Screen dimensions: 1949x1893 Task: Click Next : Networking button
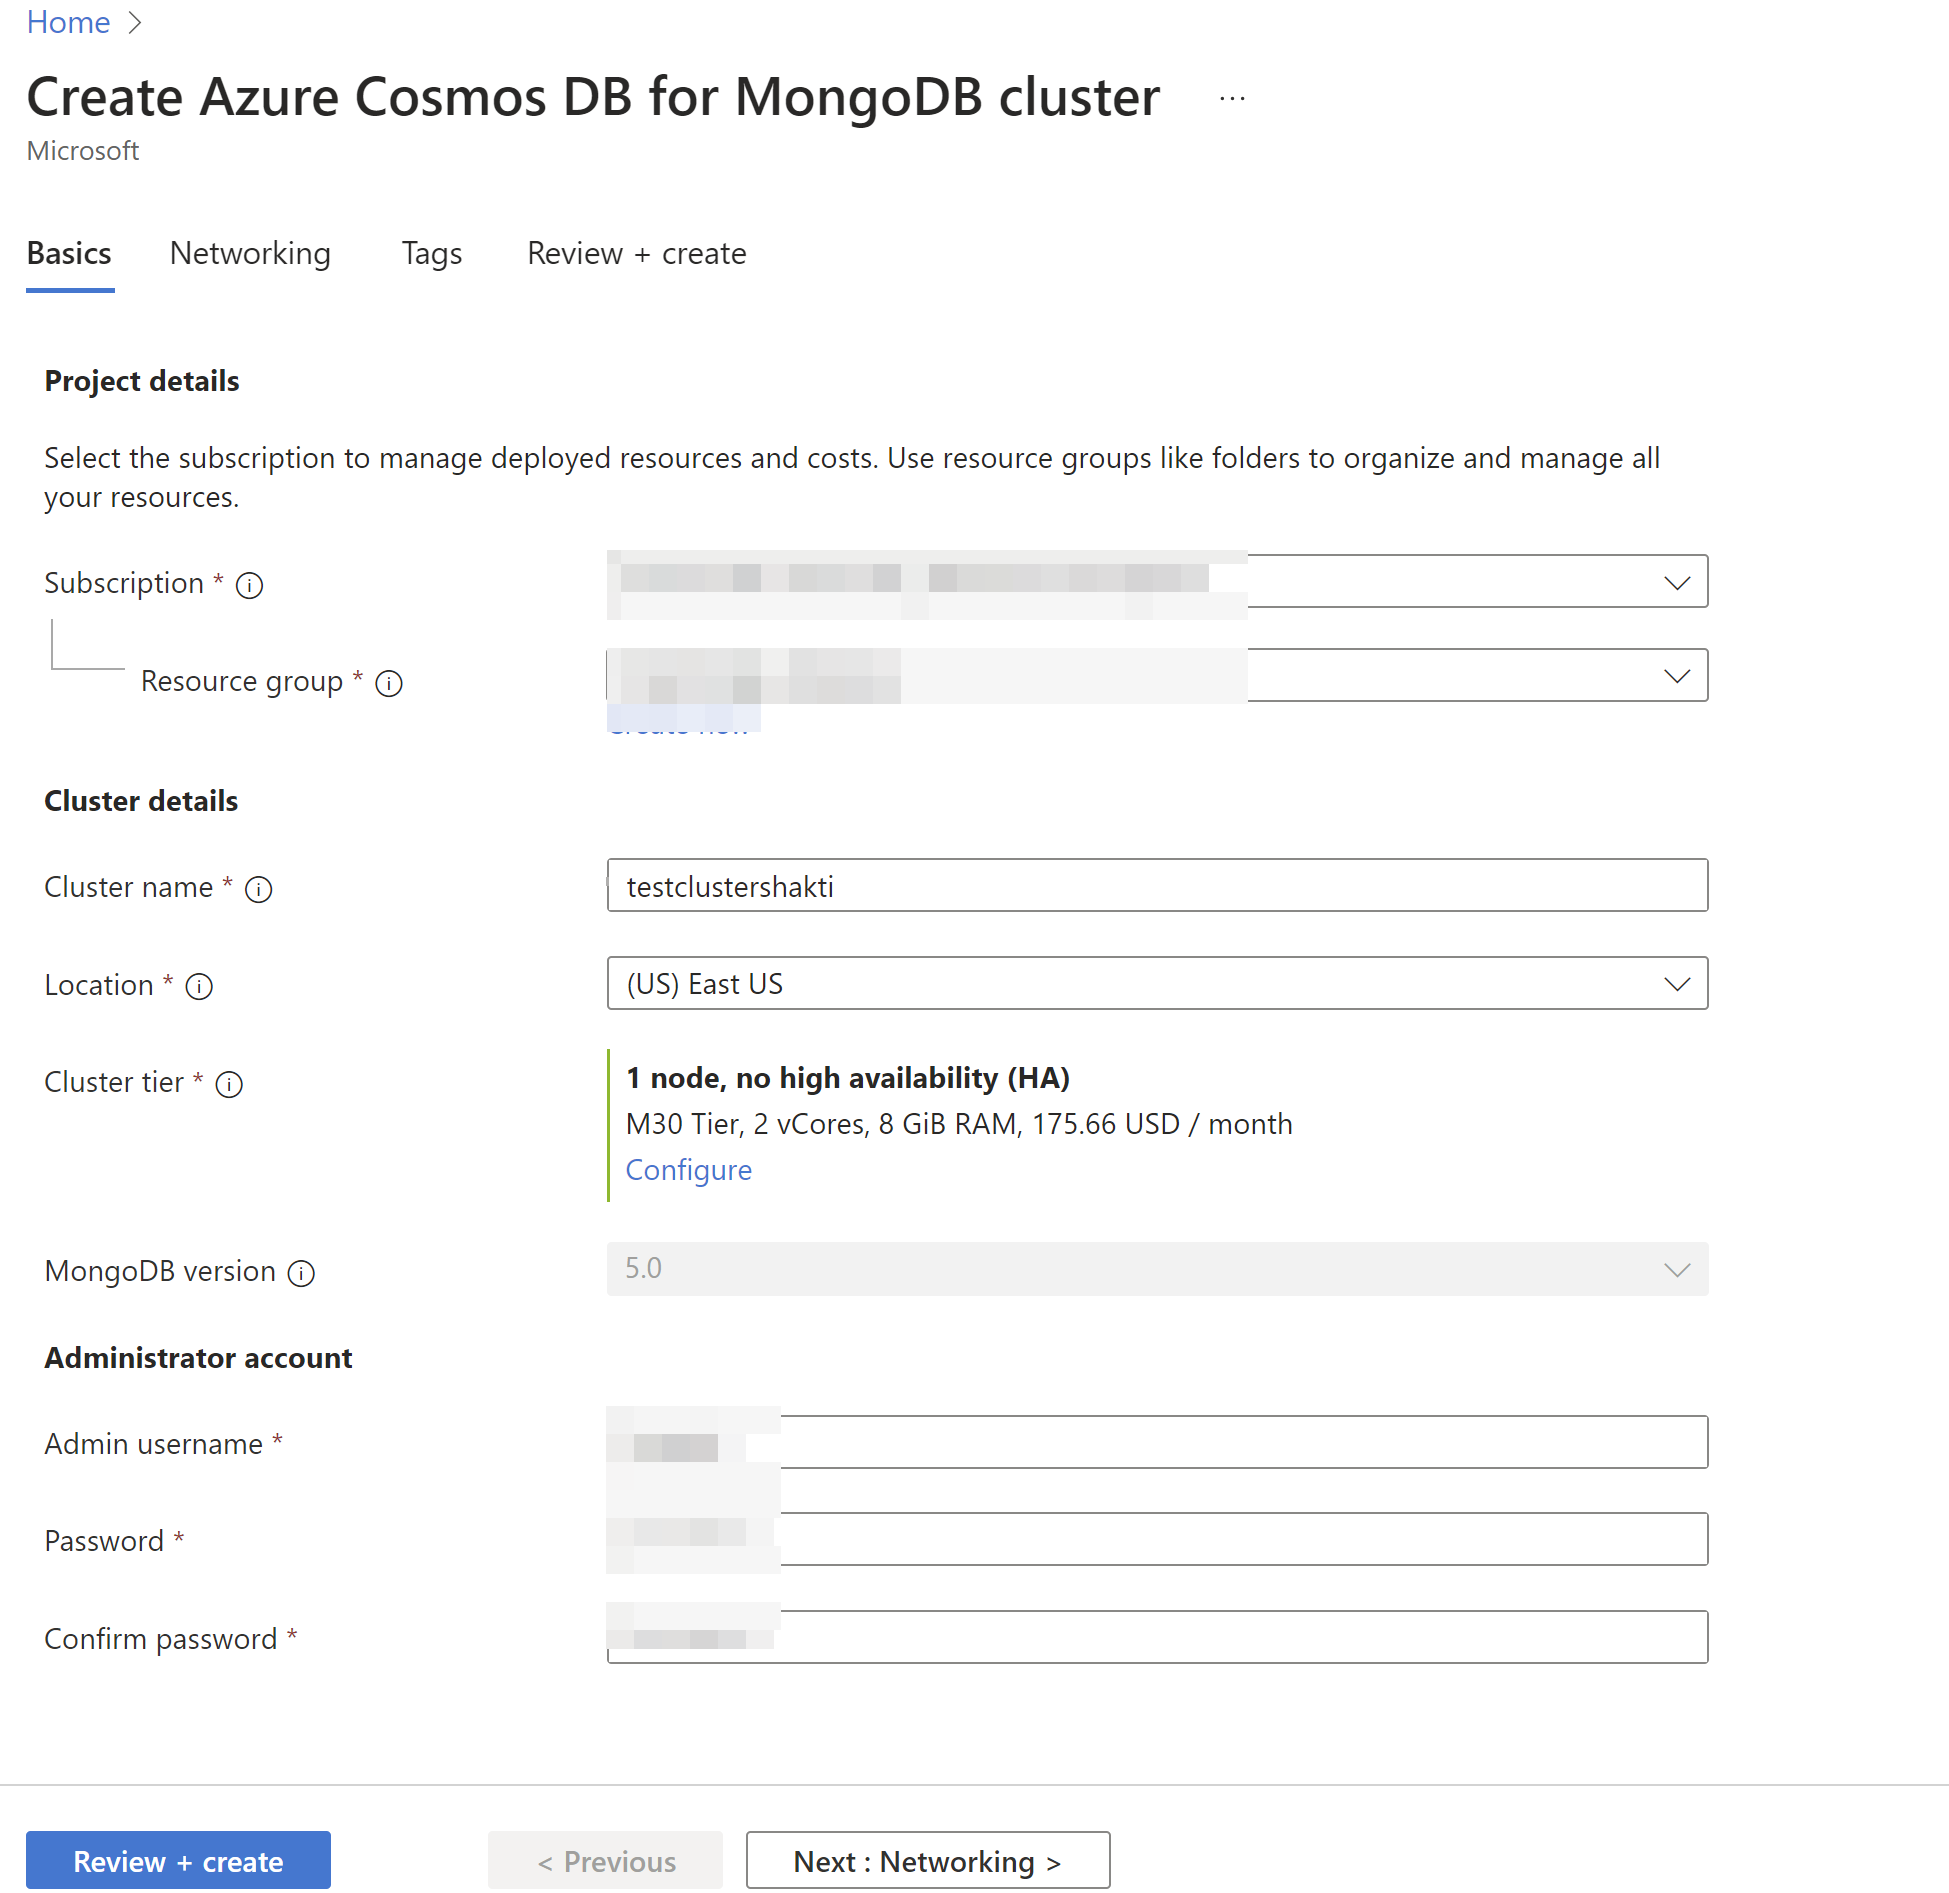tap(928, 1861)
